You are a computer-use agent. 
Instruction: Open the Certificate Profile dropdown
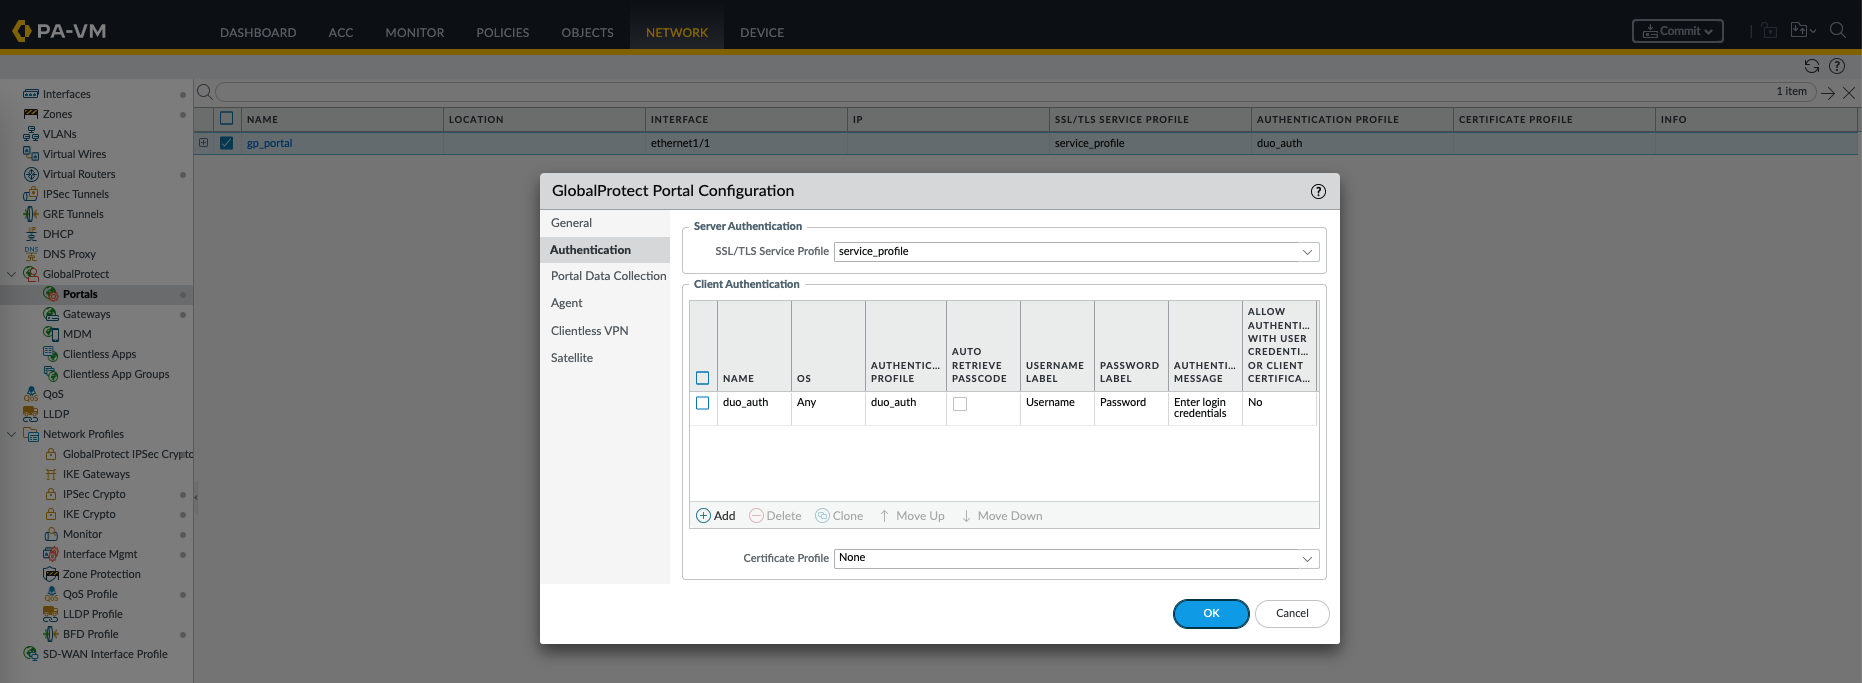1306,559
